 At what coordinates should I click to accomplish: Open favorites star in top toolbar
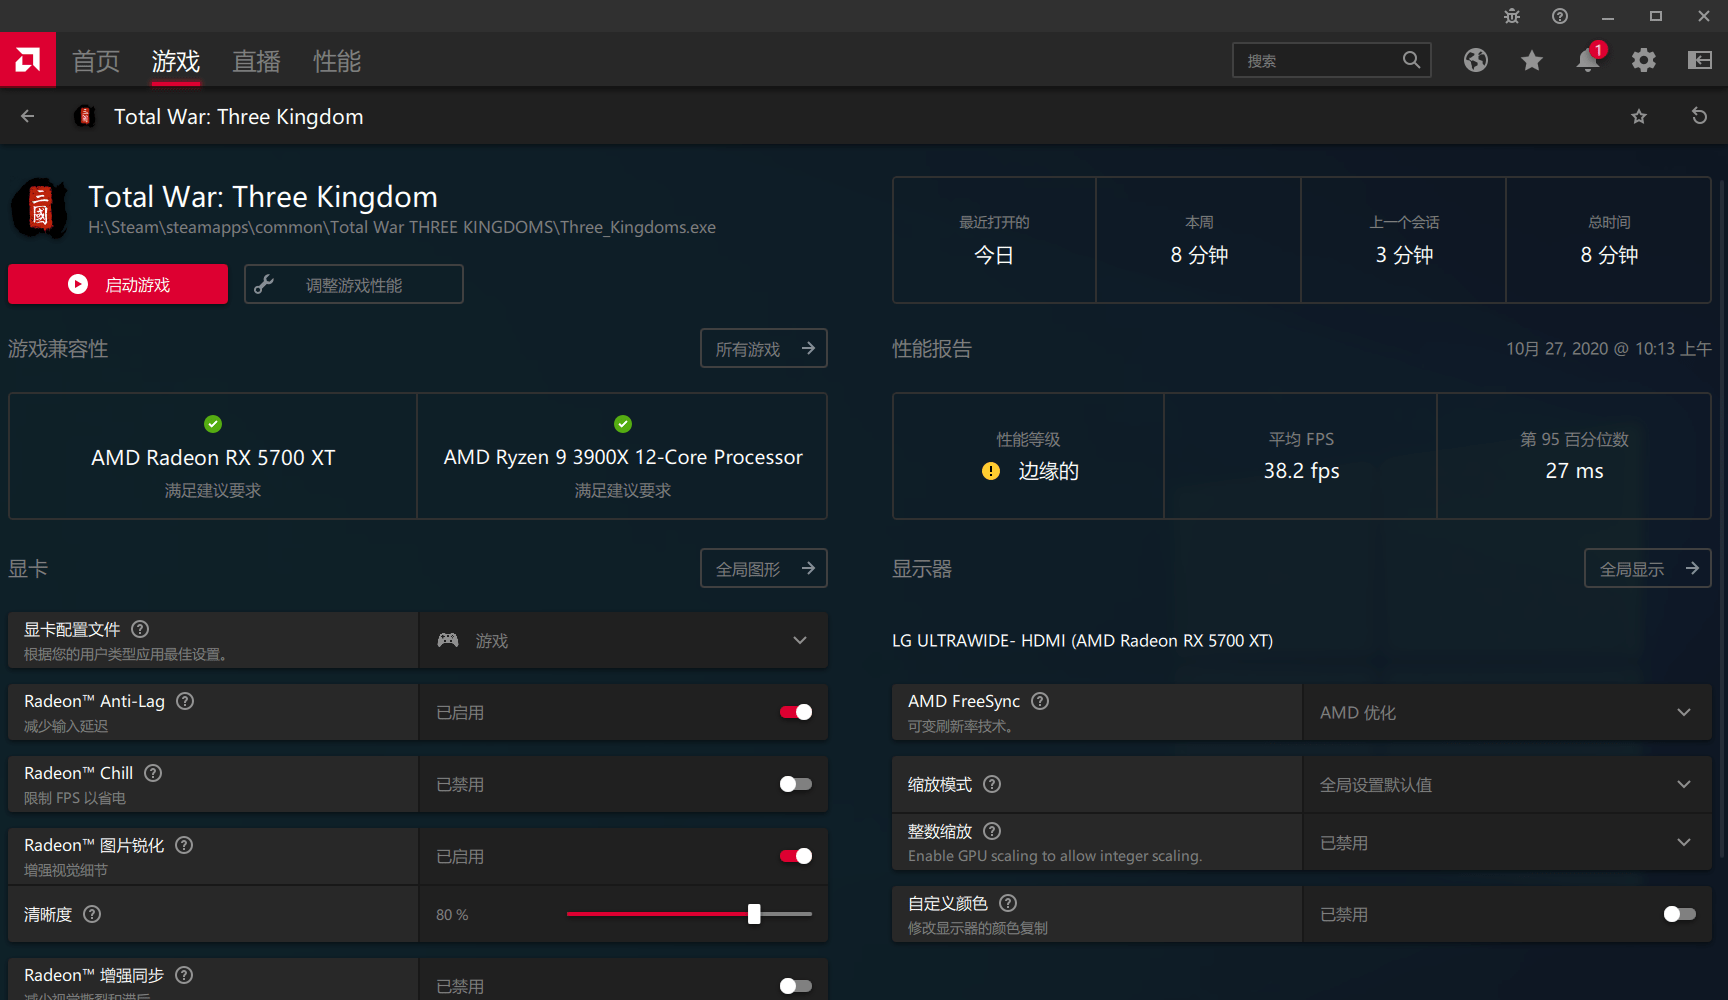pos(1532,61)
